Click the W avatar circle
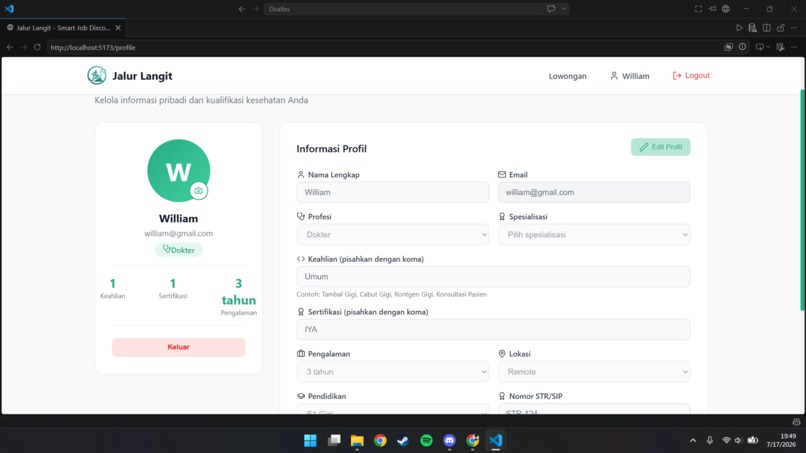The width and height of the screenshot is (806, 453). [178, 171]
